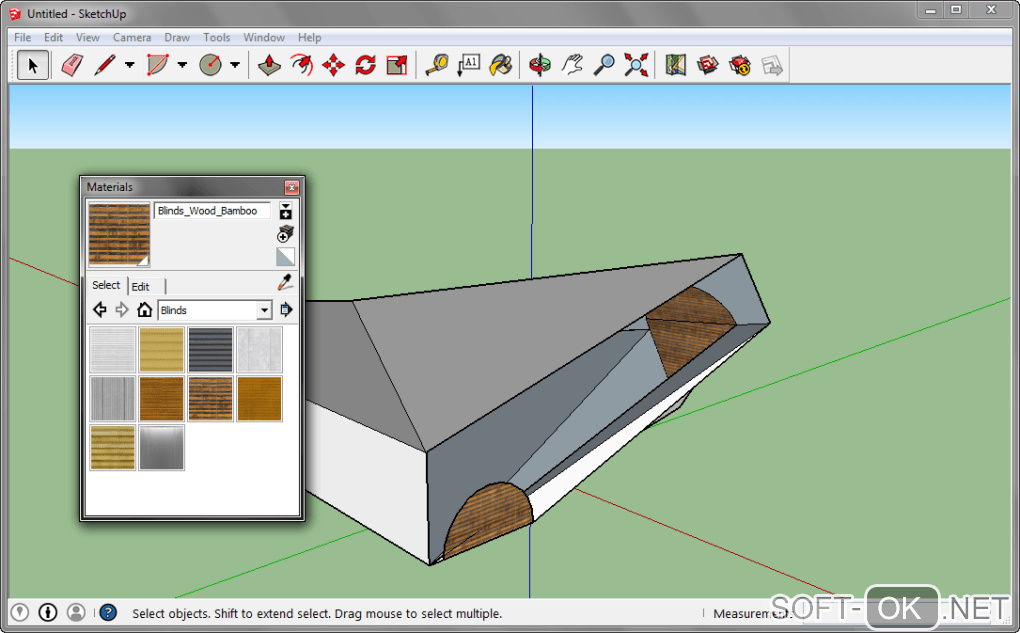Click the Blinds_Wood_Bamboo material name field

coord(211,211)
